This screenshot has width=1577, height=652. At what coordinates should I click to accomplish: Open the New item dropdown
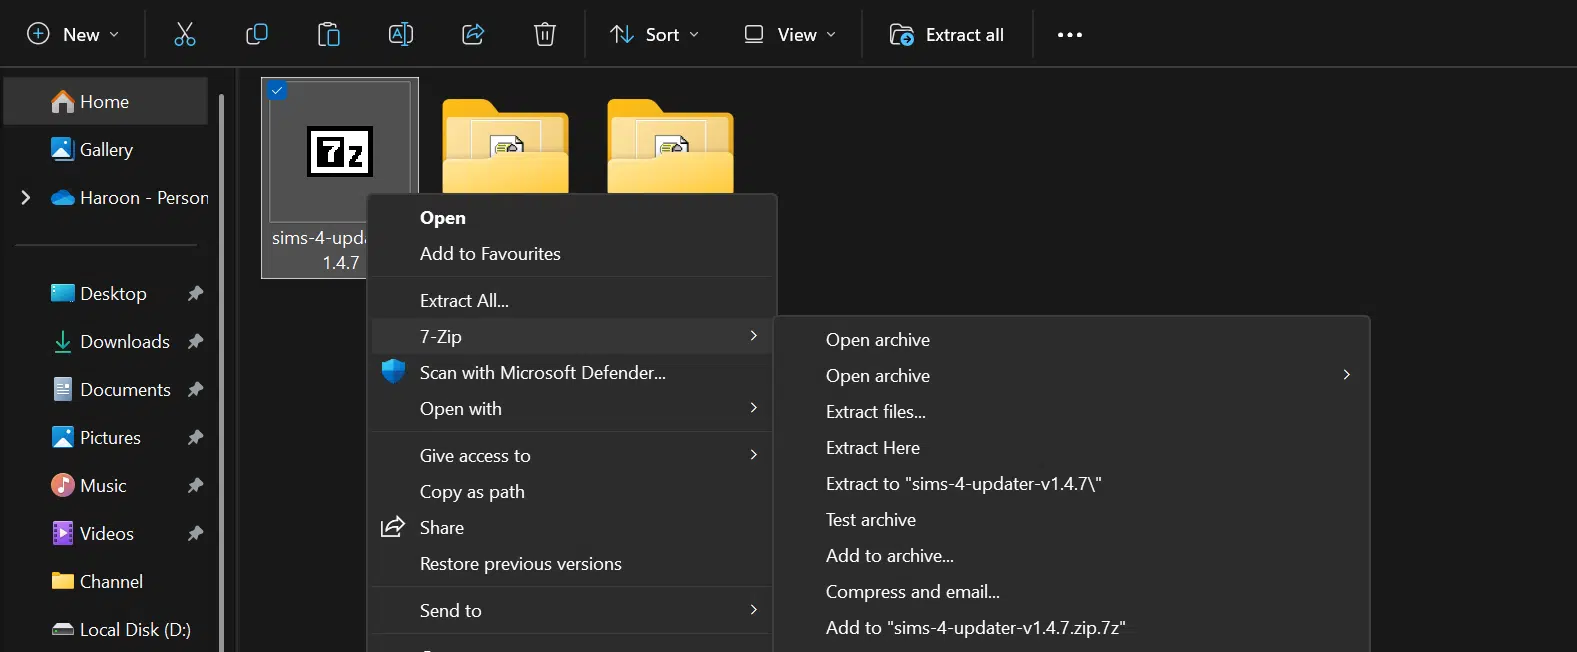(x=73, y=35)
